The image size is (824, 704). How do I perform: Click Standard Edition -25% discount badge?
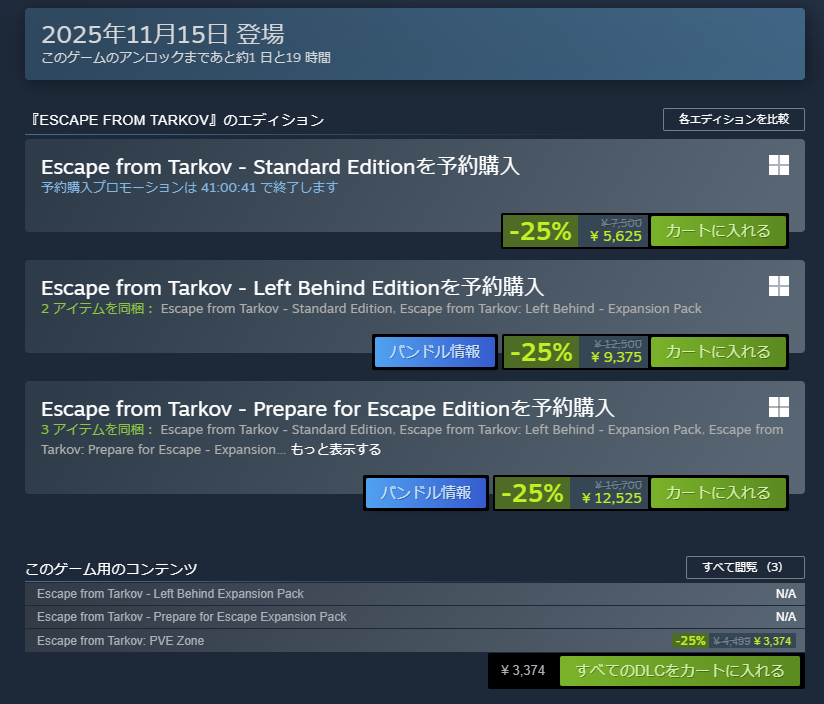coord(540,231)
